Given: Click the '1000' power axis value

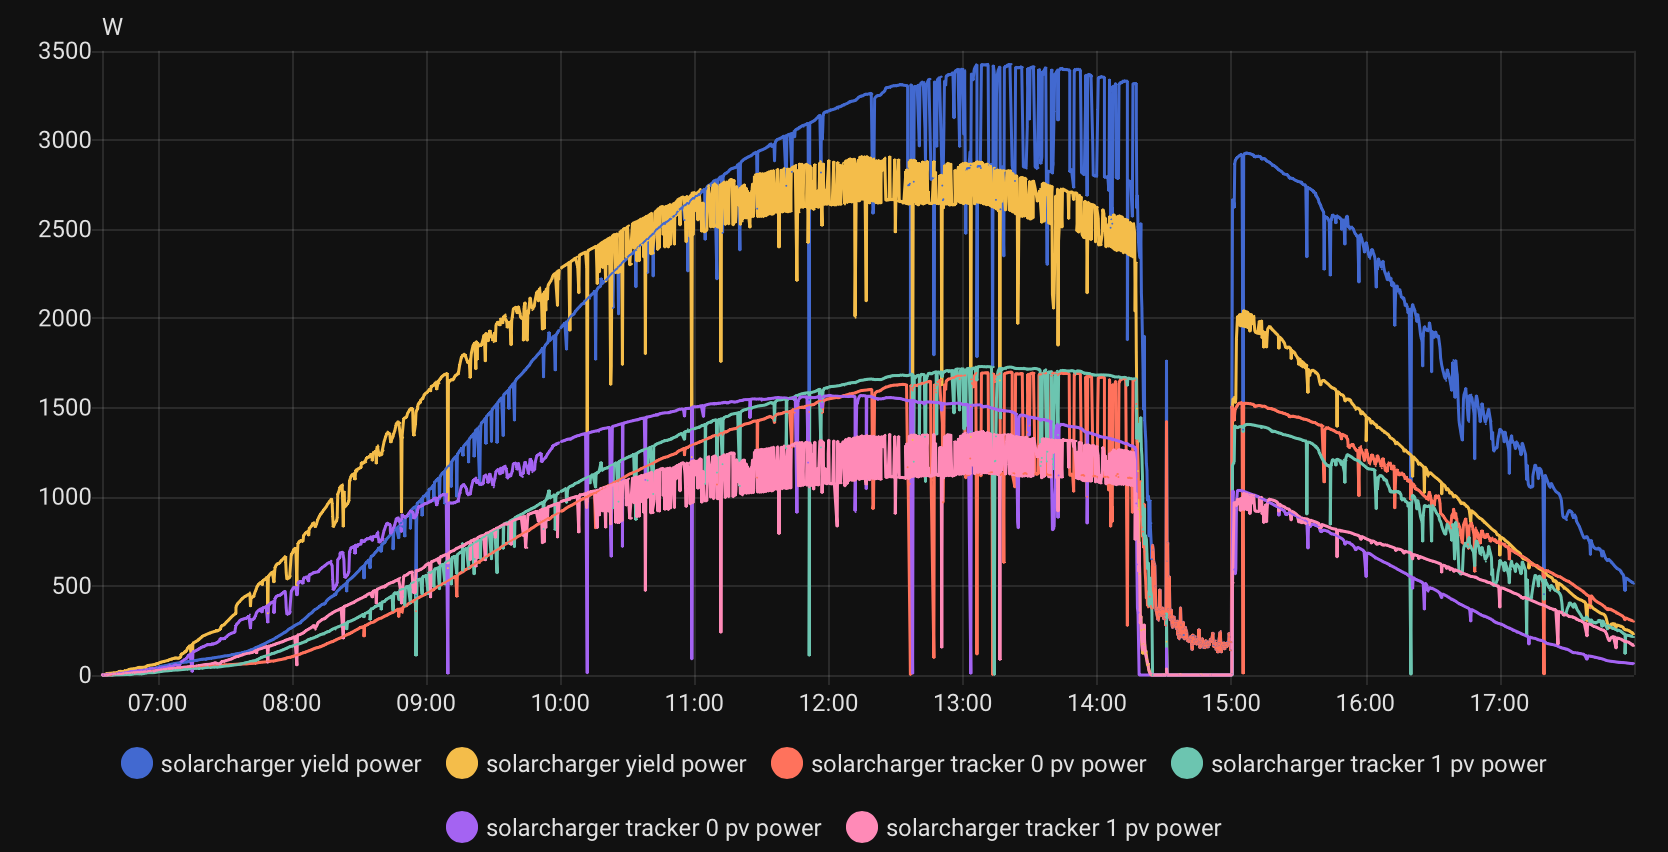Looking at the screenshot, I should [65, 497].
